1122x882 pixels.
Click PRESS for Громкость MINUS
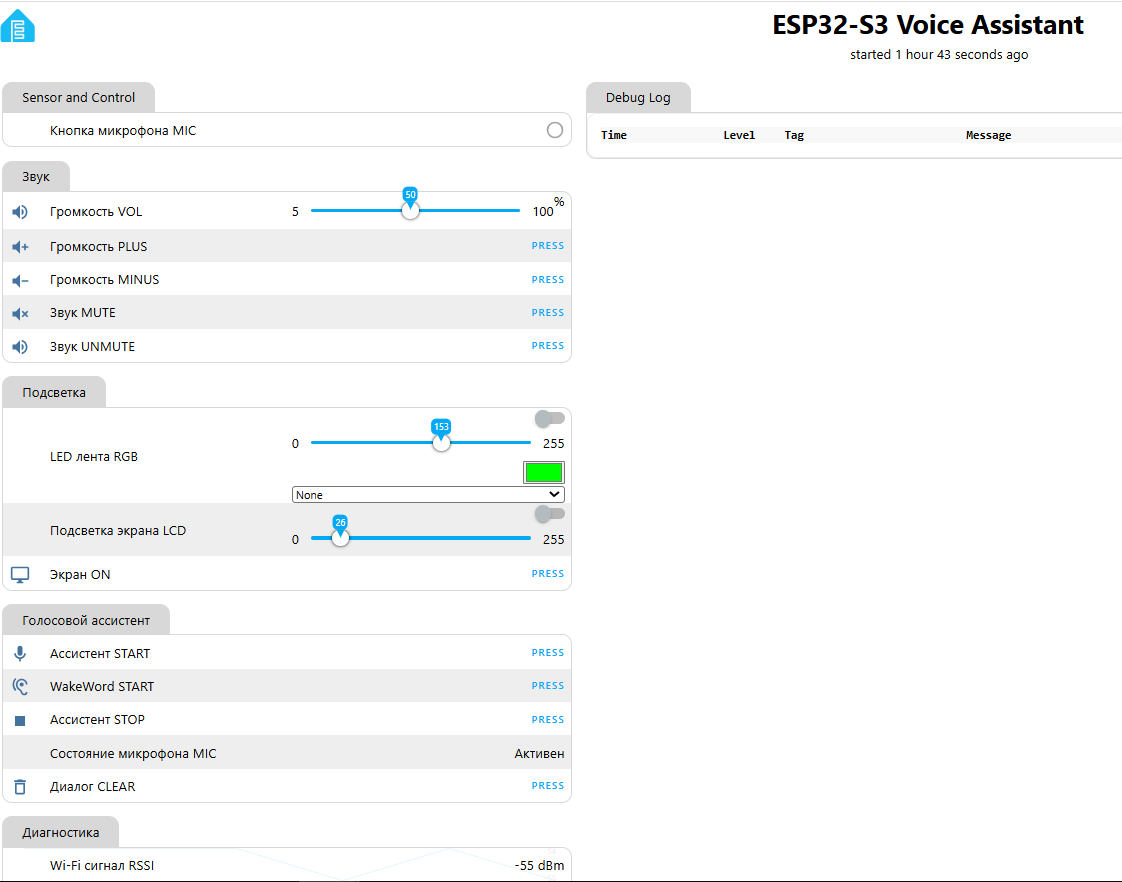pos(547,280)
